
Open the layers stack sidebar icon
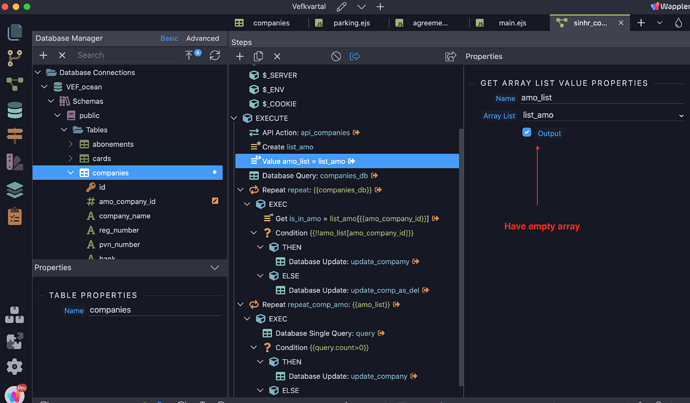[15, 190]
